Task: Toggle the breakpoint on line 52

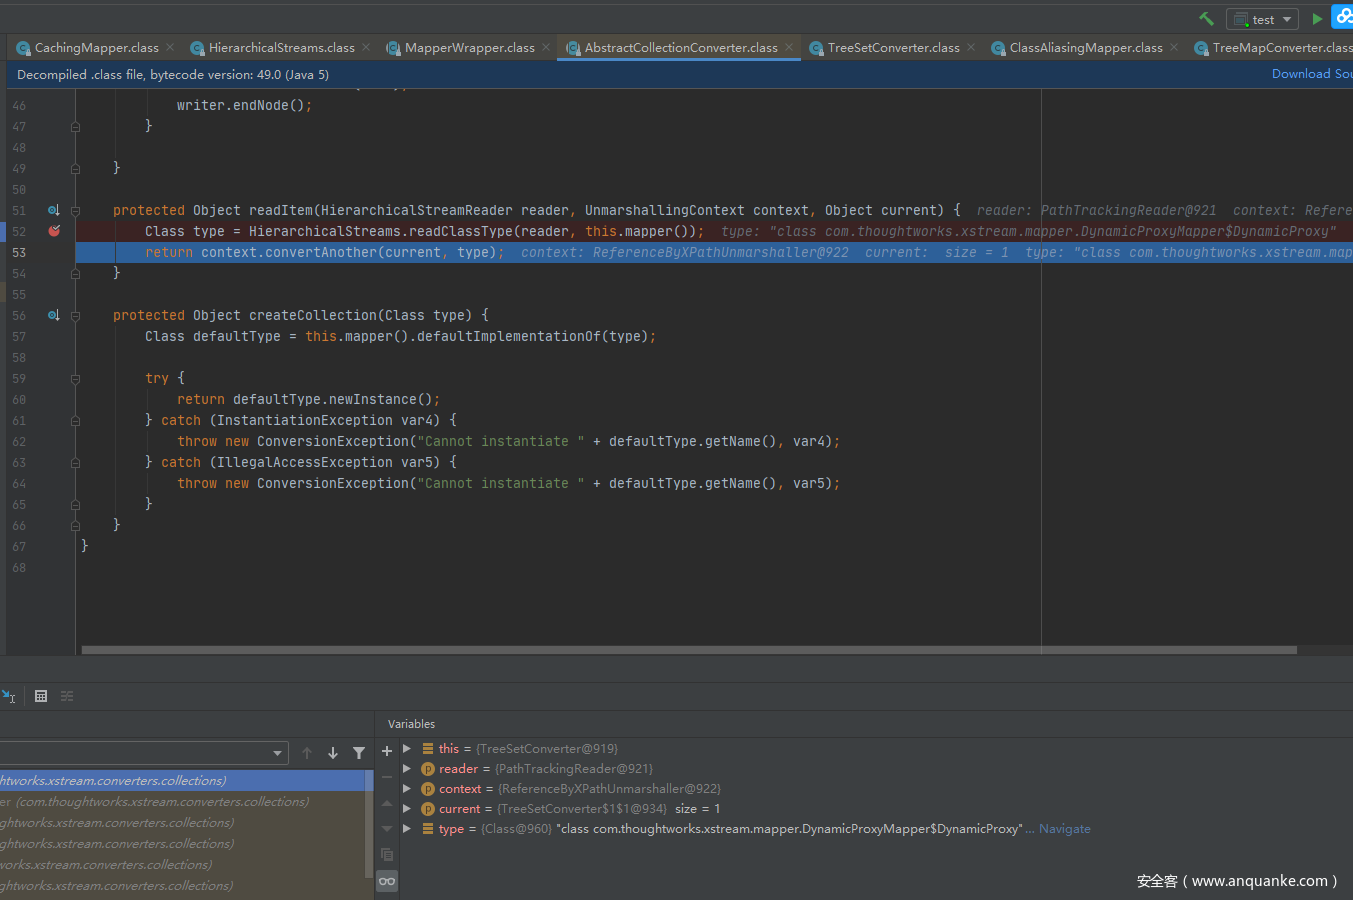Action: 54,231
